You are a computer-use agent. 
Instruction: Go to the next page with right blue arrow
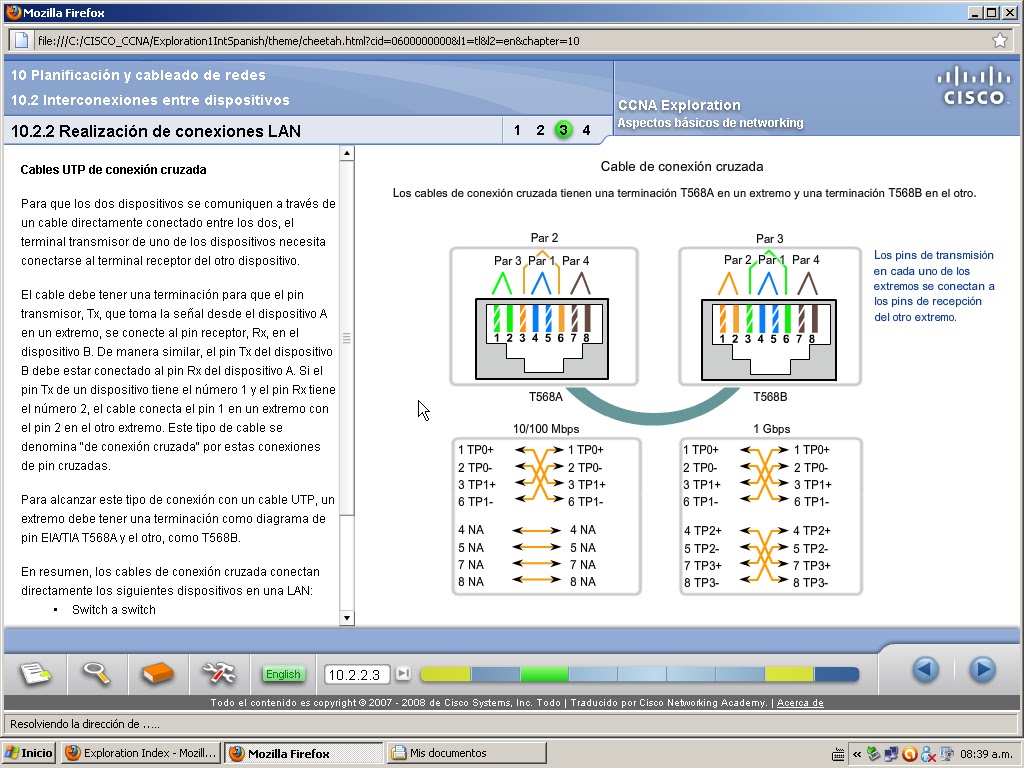[982, 669]
